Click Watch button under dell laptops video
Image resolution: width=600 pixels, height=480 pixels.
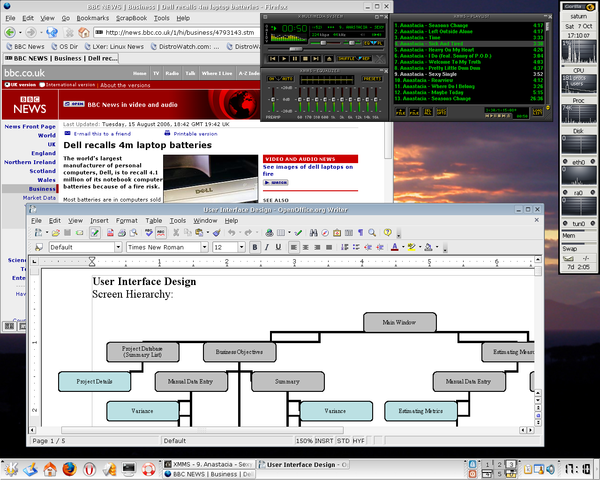[276, 183]
